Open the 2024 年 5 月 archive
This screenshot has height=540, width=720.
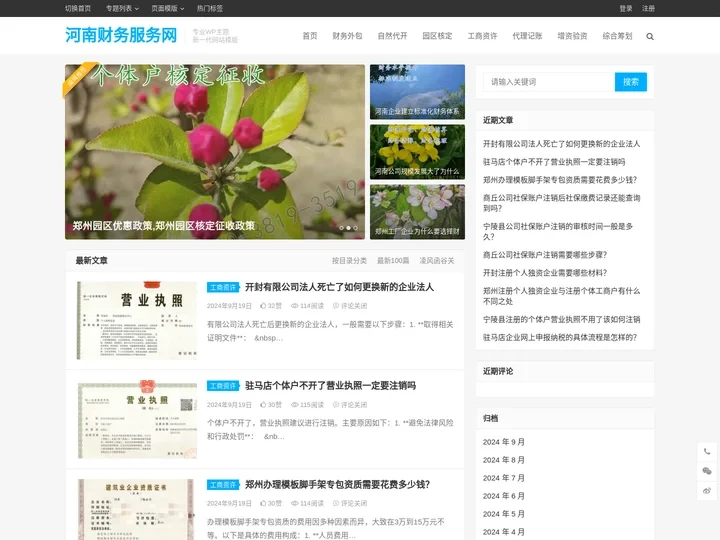tap(504, 514)
